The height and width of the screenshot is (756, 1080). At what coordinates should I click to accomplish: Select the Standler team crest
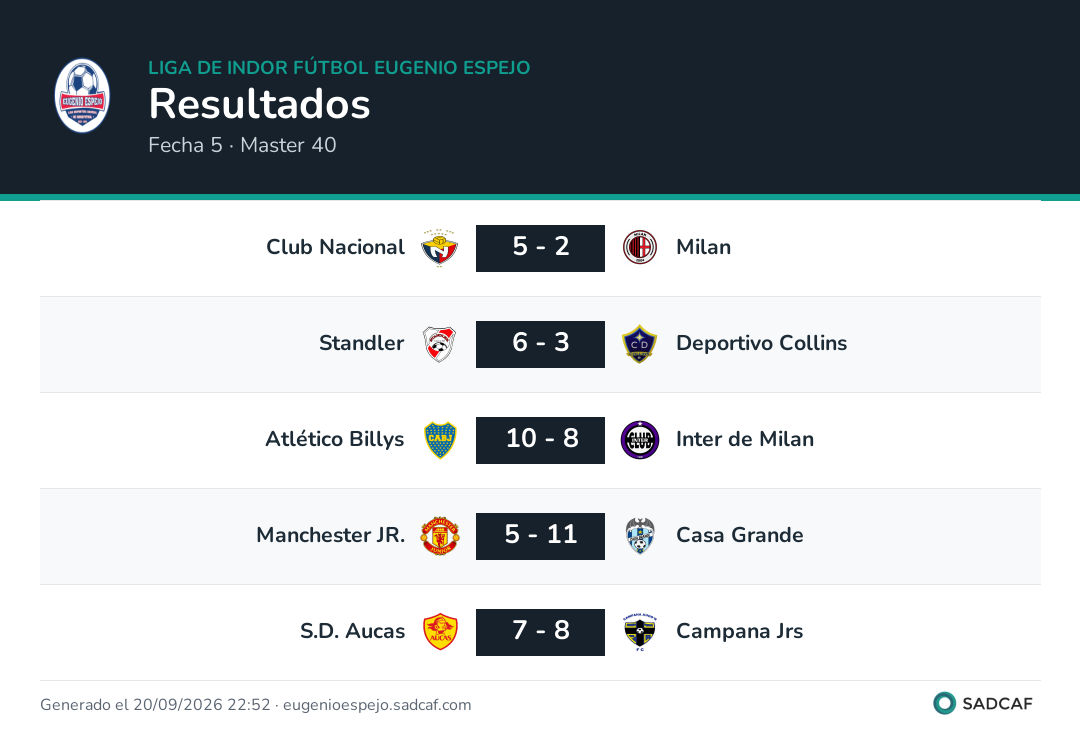pos(439,344)
